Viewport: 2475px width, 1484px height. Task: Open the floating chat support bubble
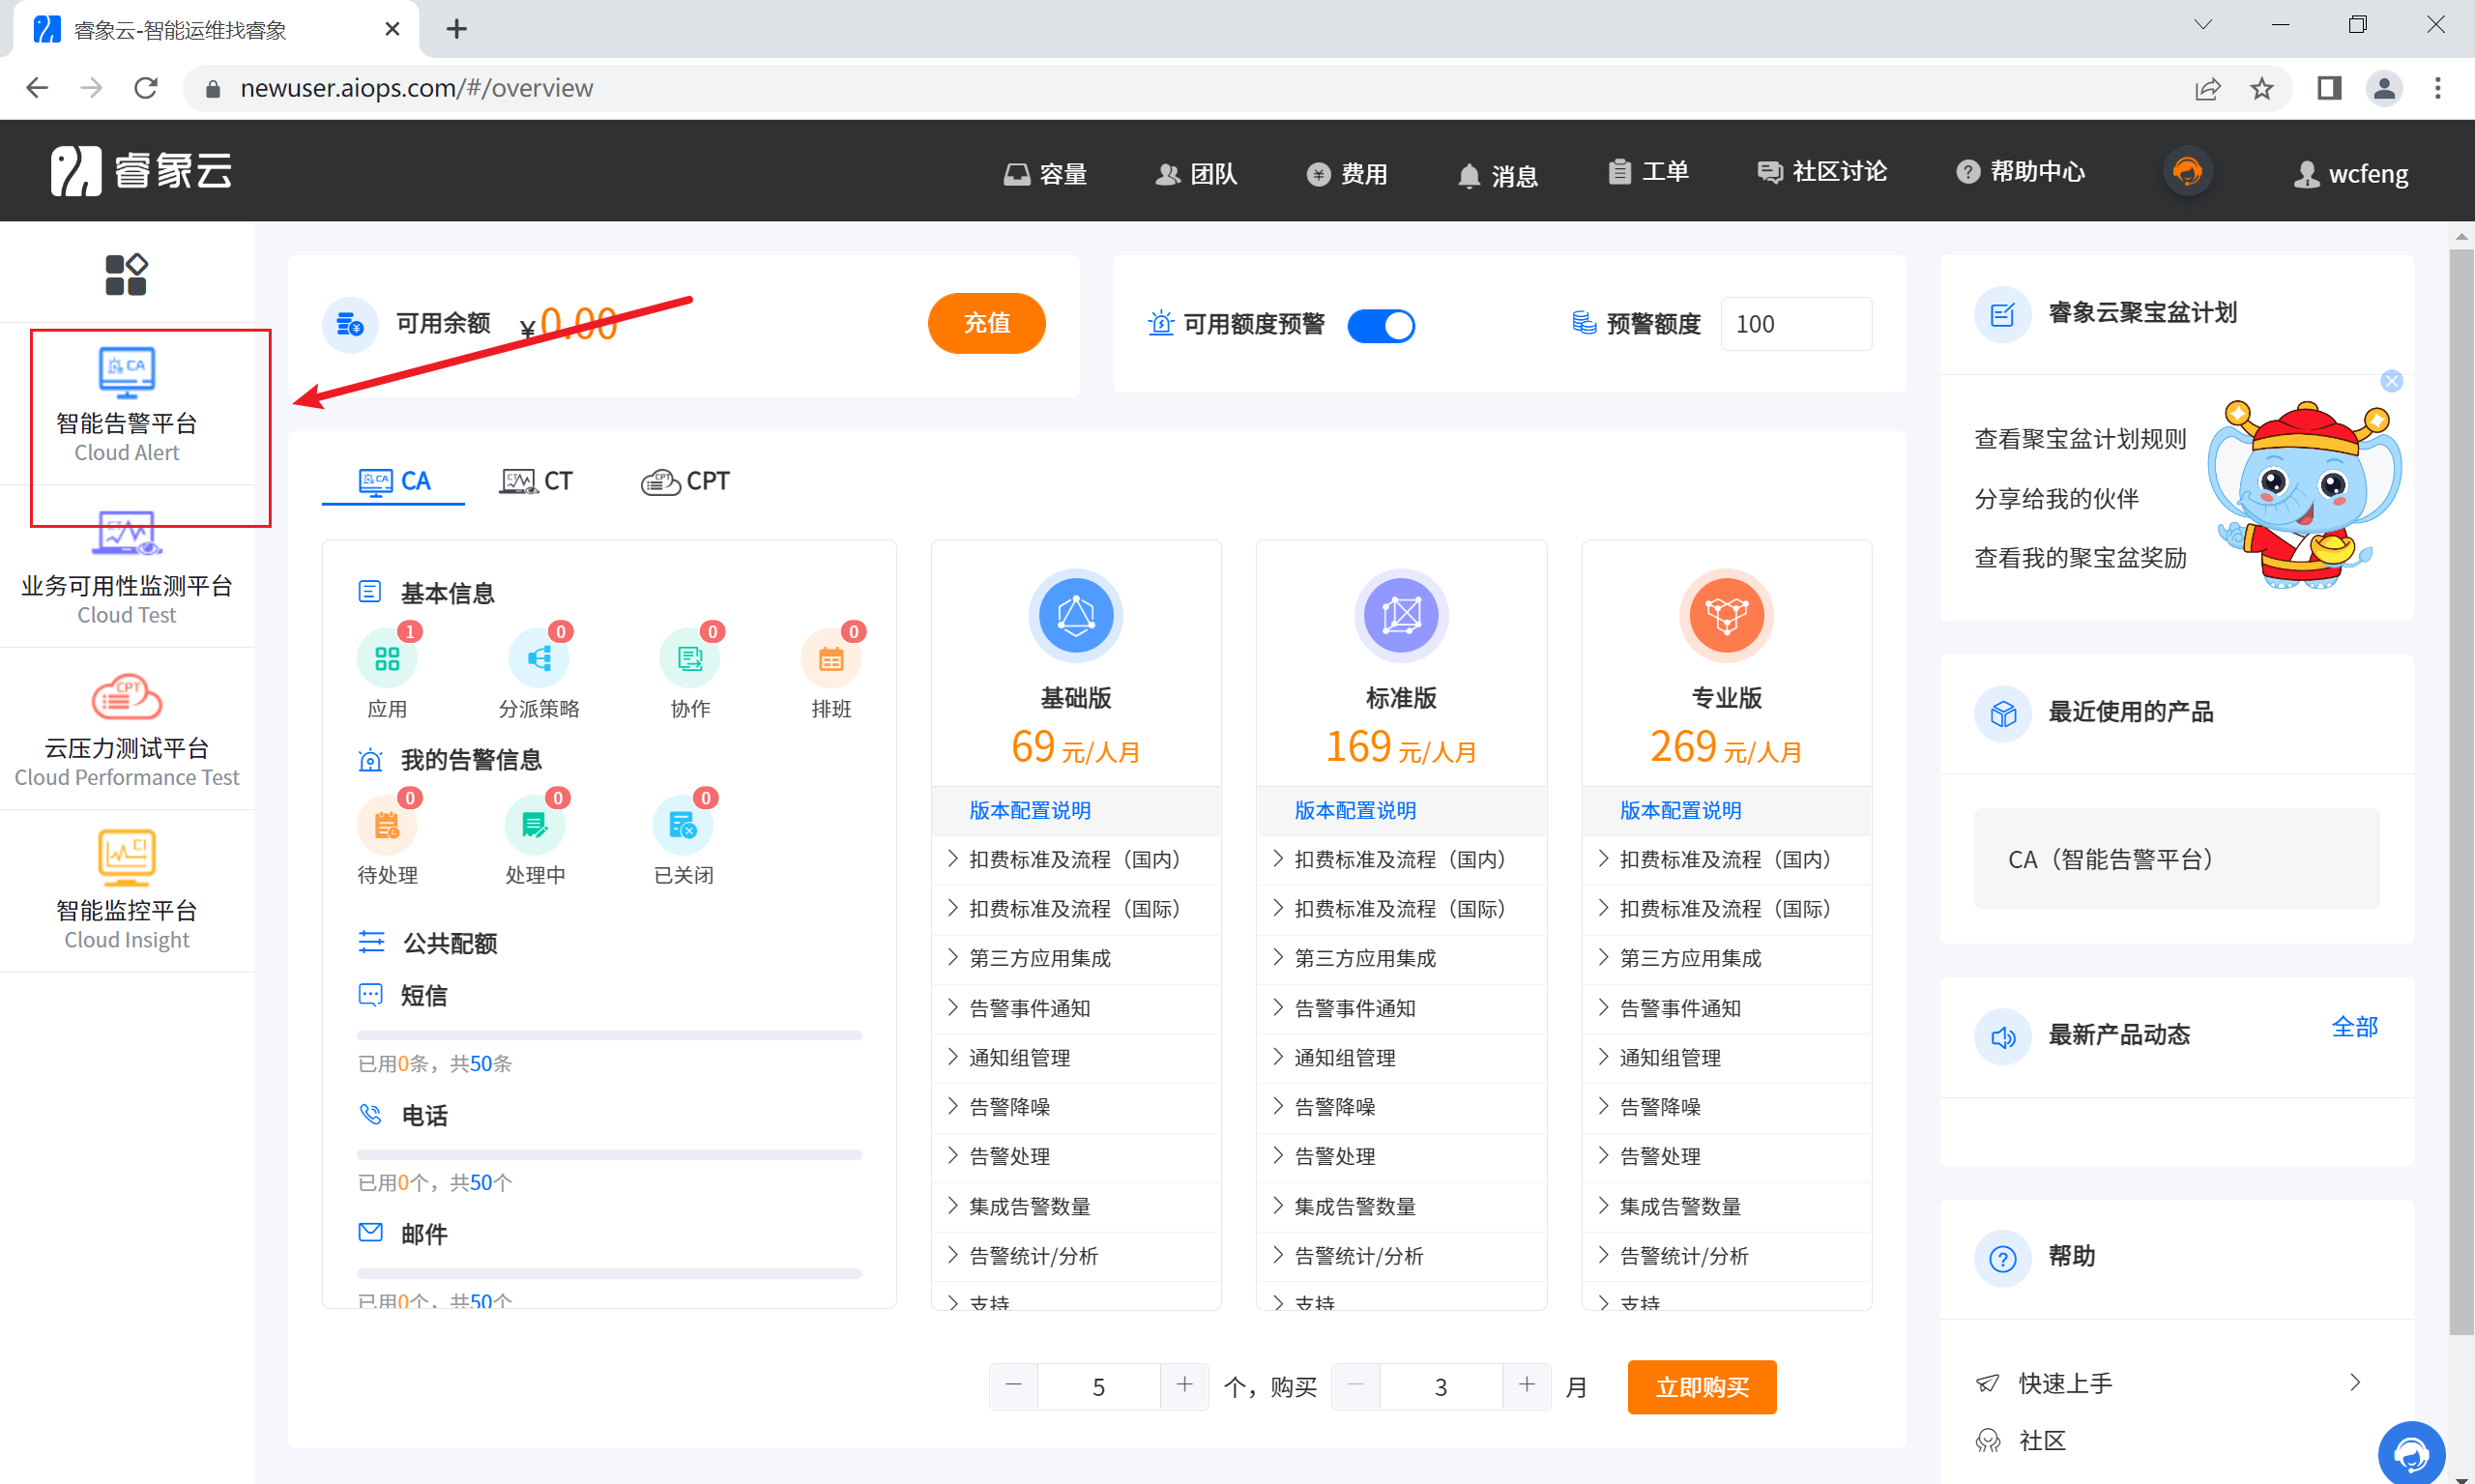pyautogui.click(x=2411, y=1452)
